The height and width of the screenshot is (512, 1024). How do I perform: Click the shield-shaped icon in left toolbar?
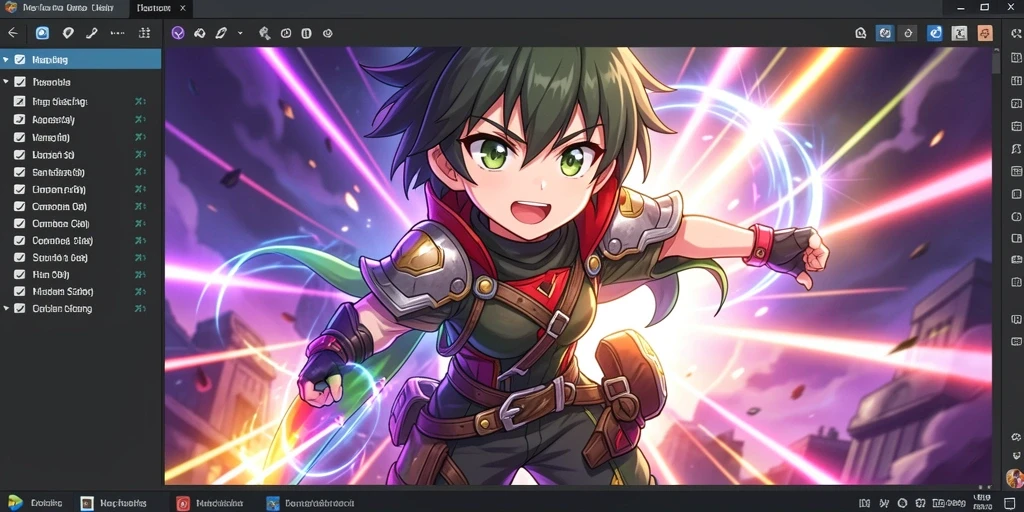coord(68,33)
